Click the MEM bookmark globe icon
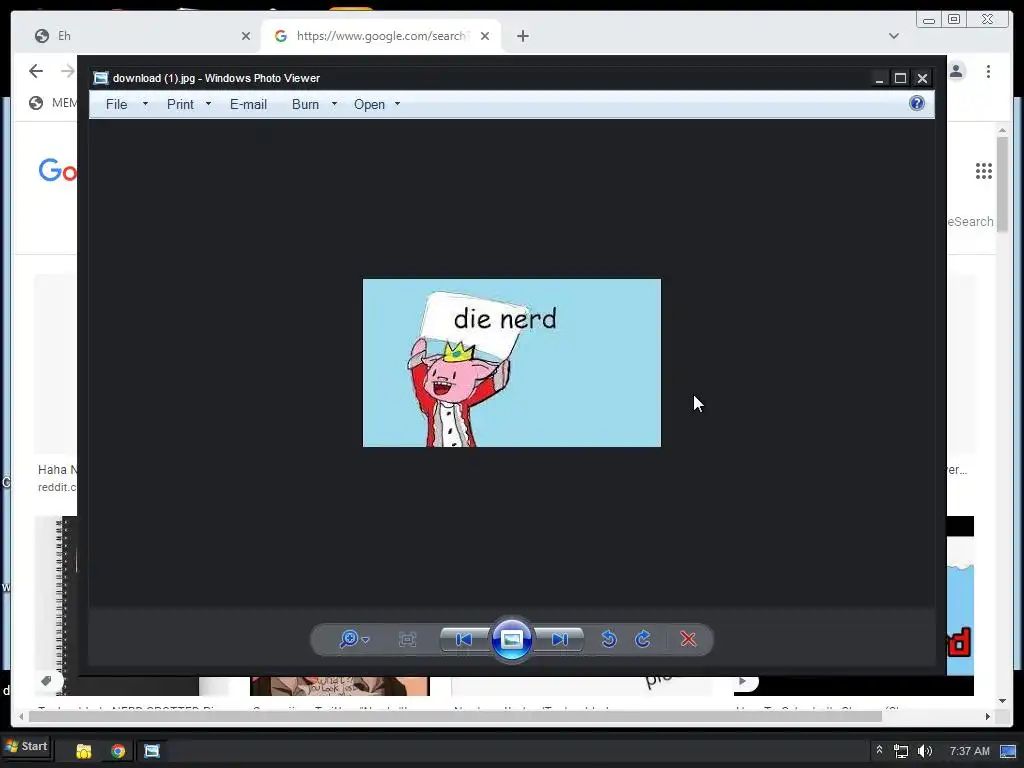The height and width of the screenshot is (768, 1024). coord(36,103)
